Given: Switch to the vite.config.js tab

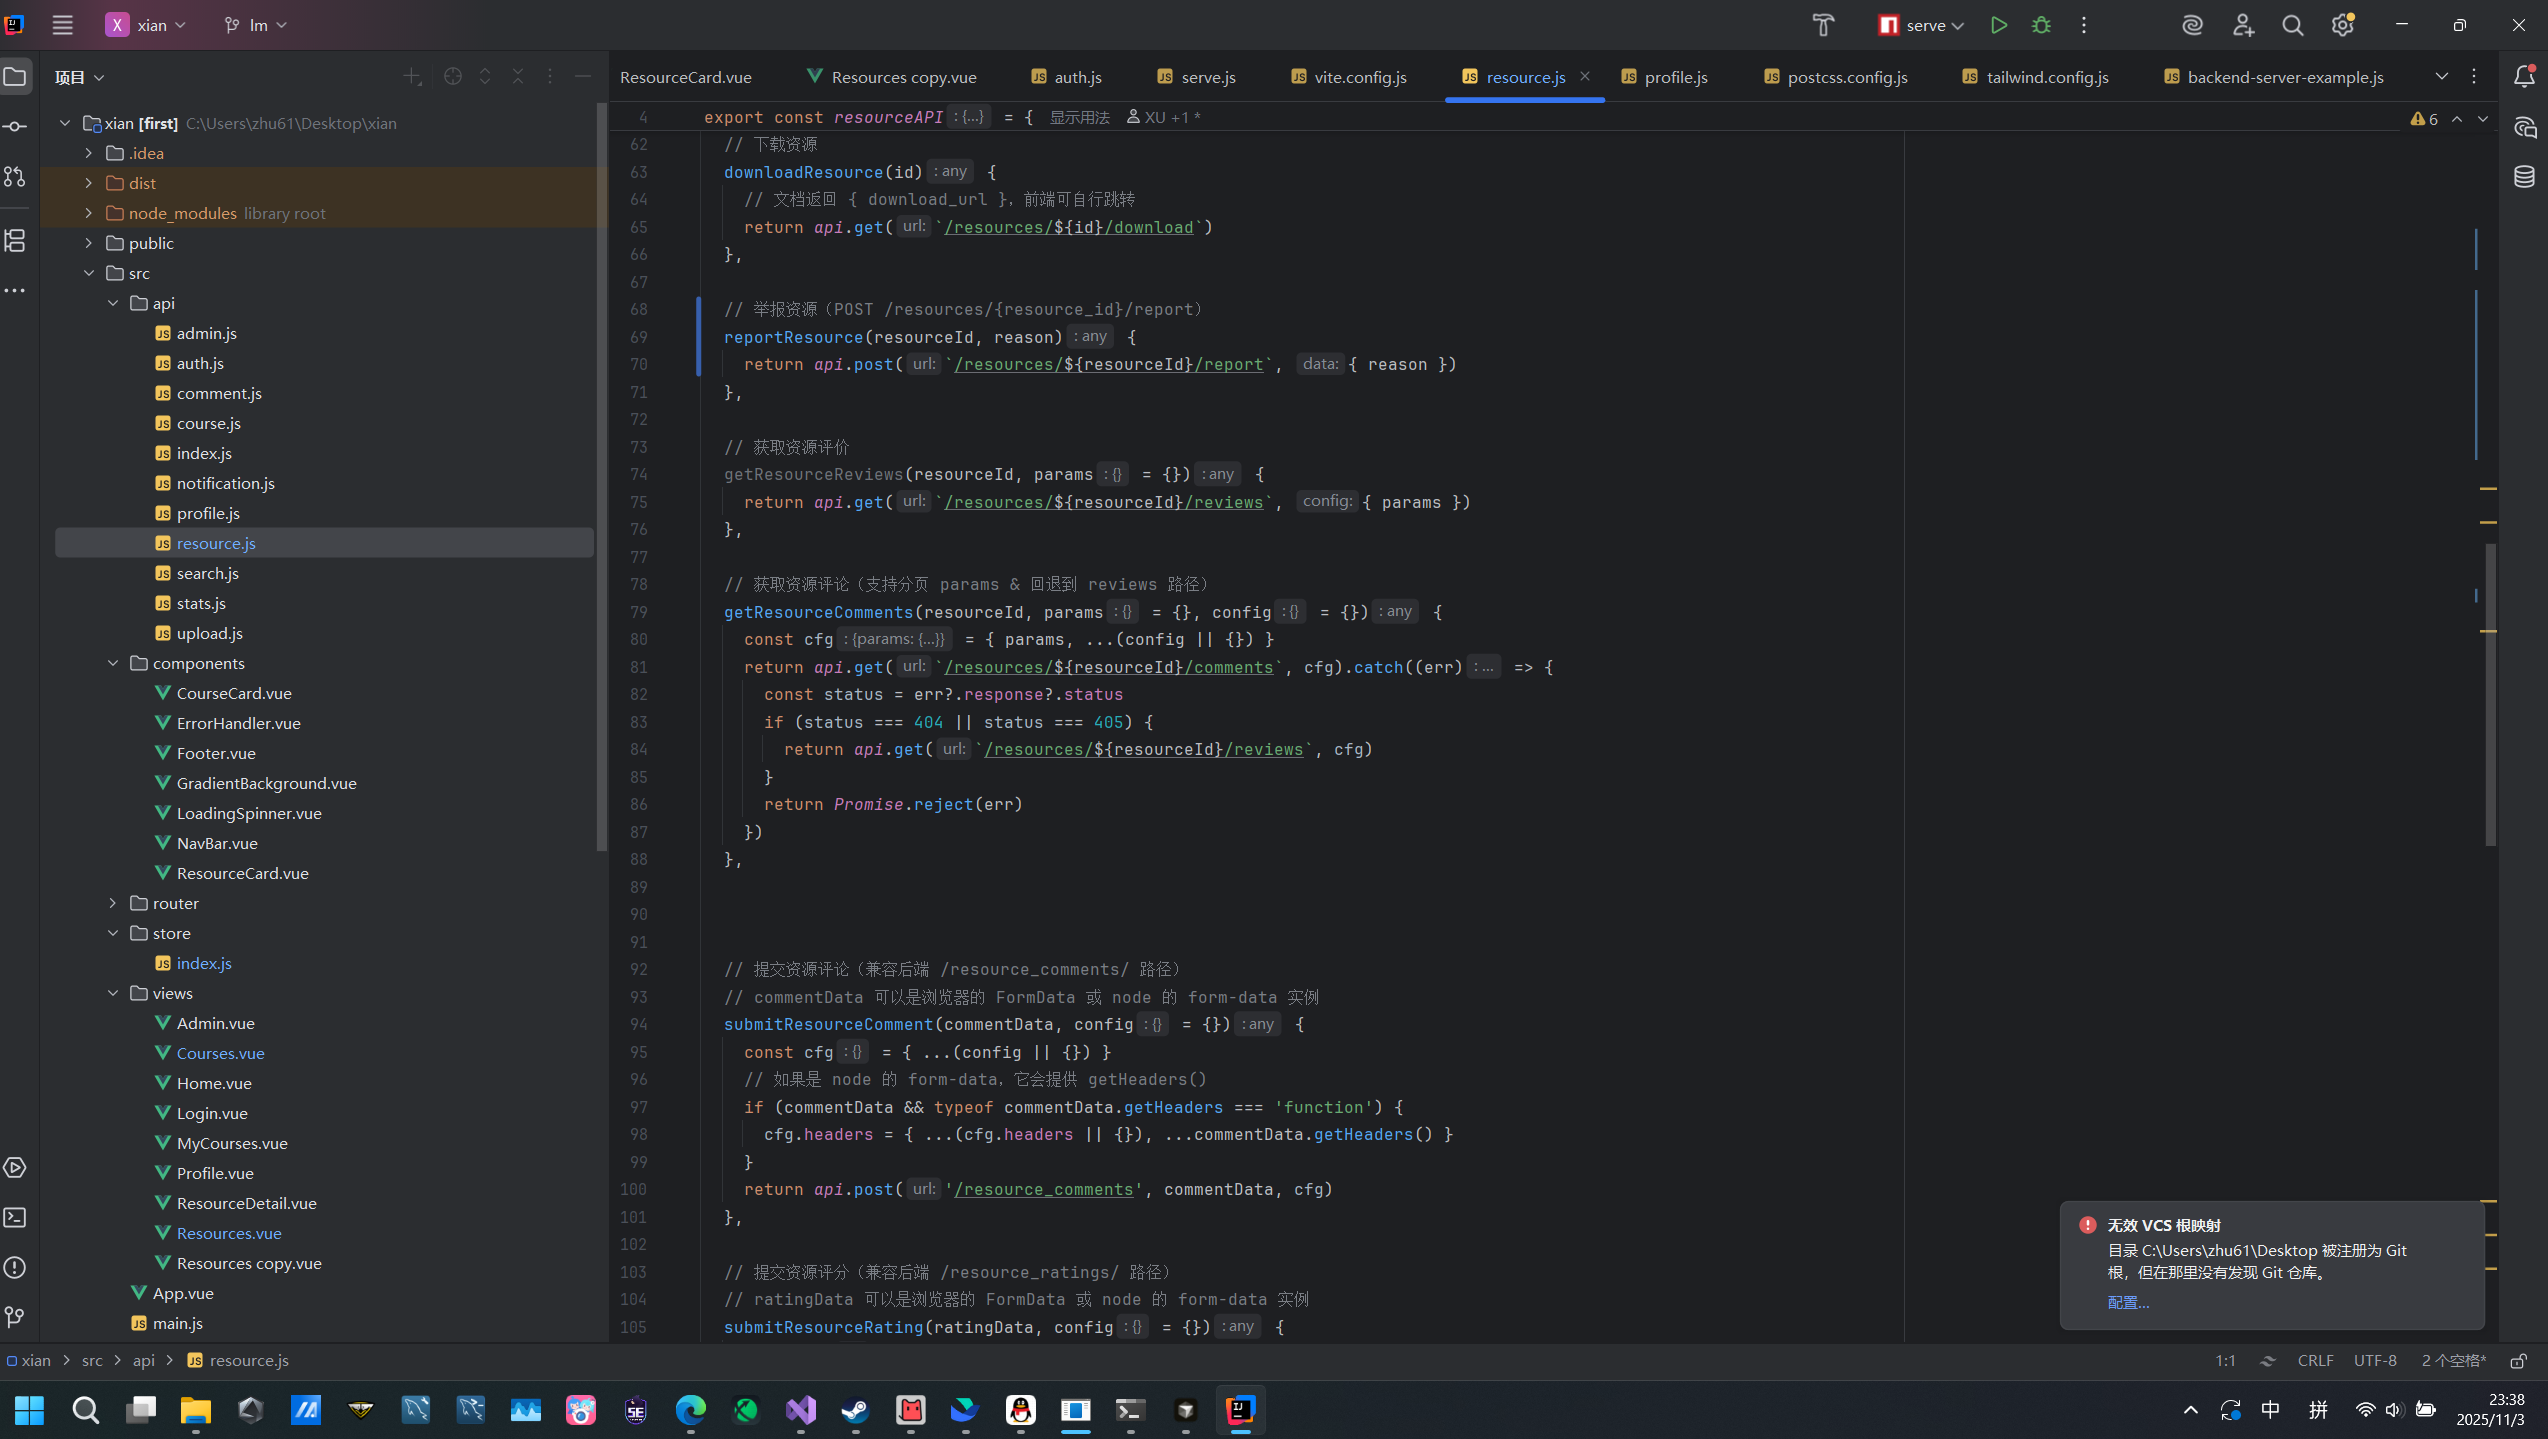Looking at the screenshot, I should coord(1359,77).
